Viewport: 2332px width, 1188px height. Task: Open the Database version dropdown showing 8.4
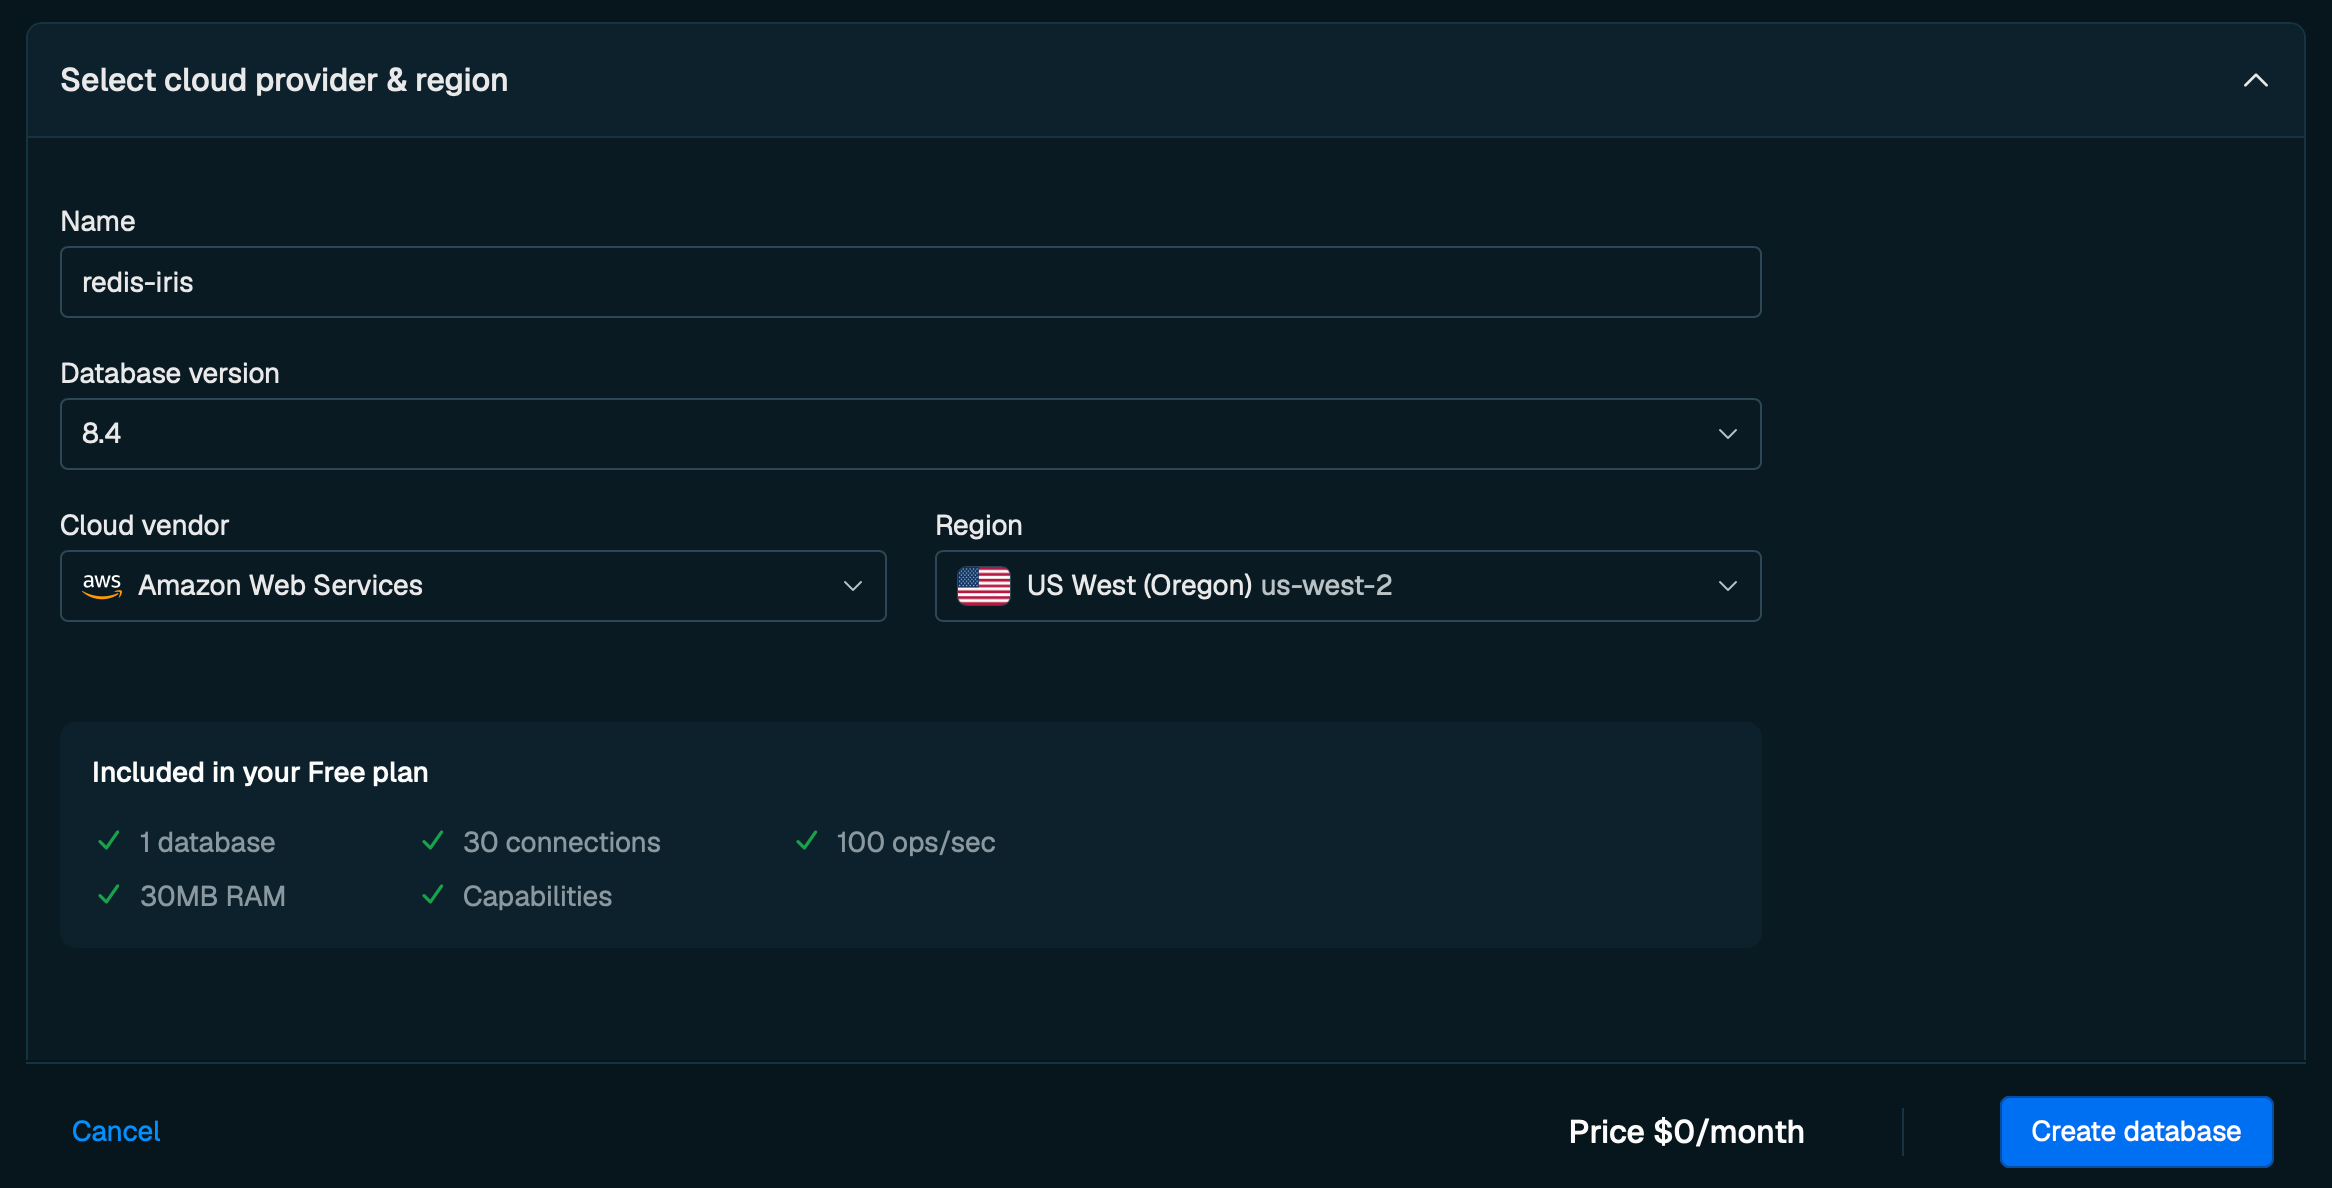pos(910,434)
